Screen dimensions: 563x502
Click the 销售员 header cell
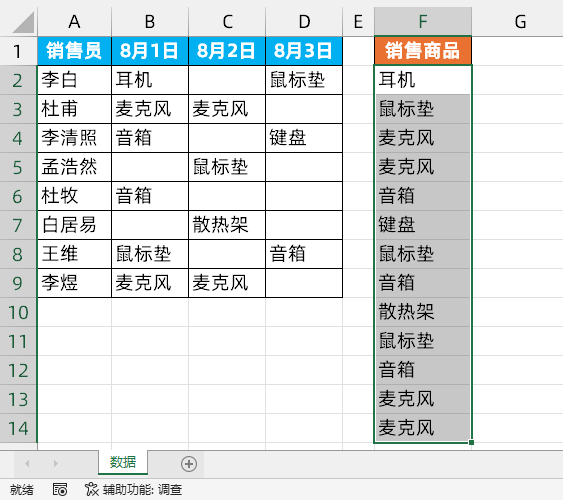pyautogui.click(x=74, y=51)
